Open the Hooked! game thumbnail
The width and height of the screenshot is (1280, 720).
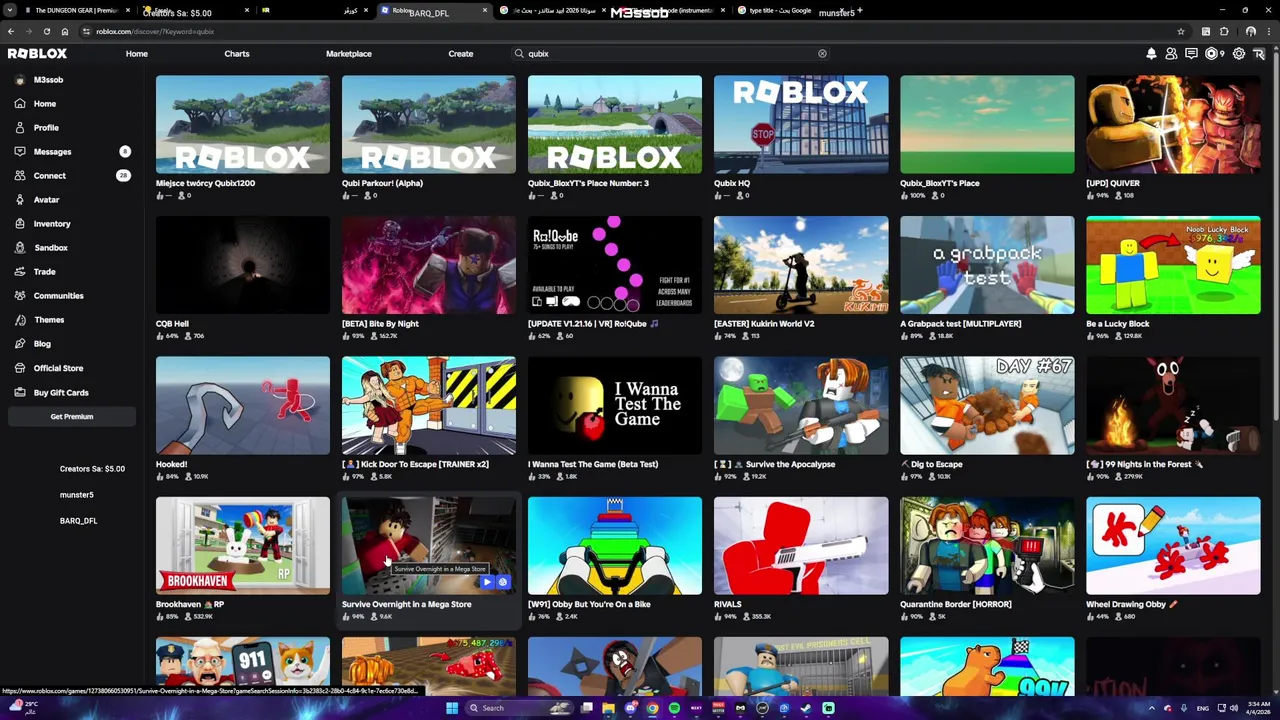243,406
